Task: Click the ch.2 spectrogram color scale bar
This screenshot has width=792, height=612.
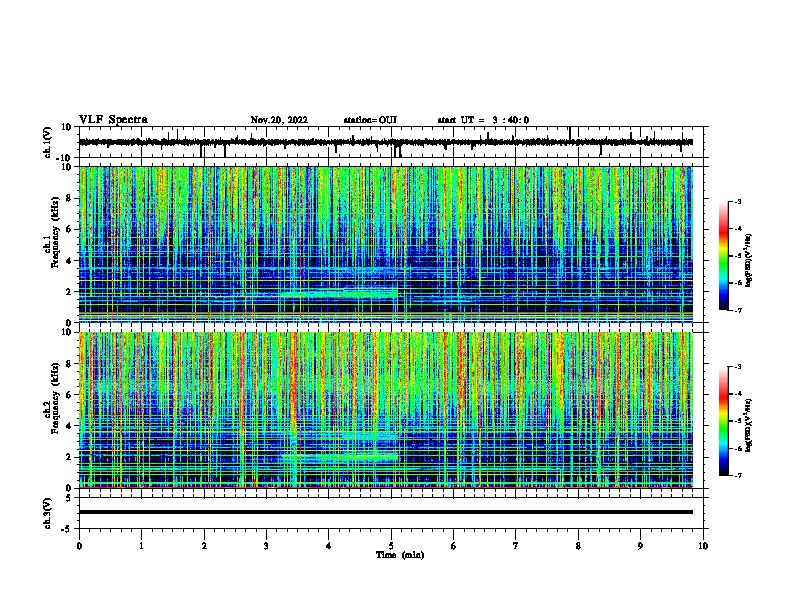Action: (723, 421)
